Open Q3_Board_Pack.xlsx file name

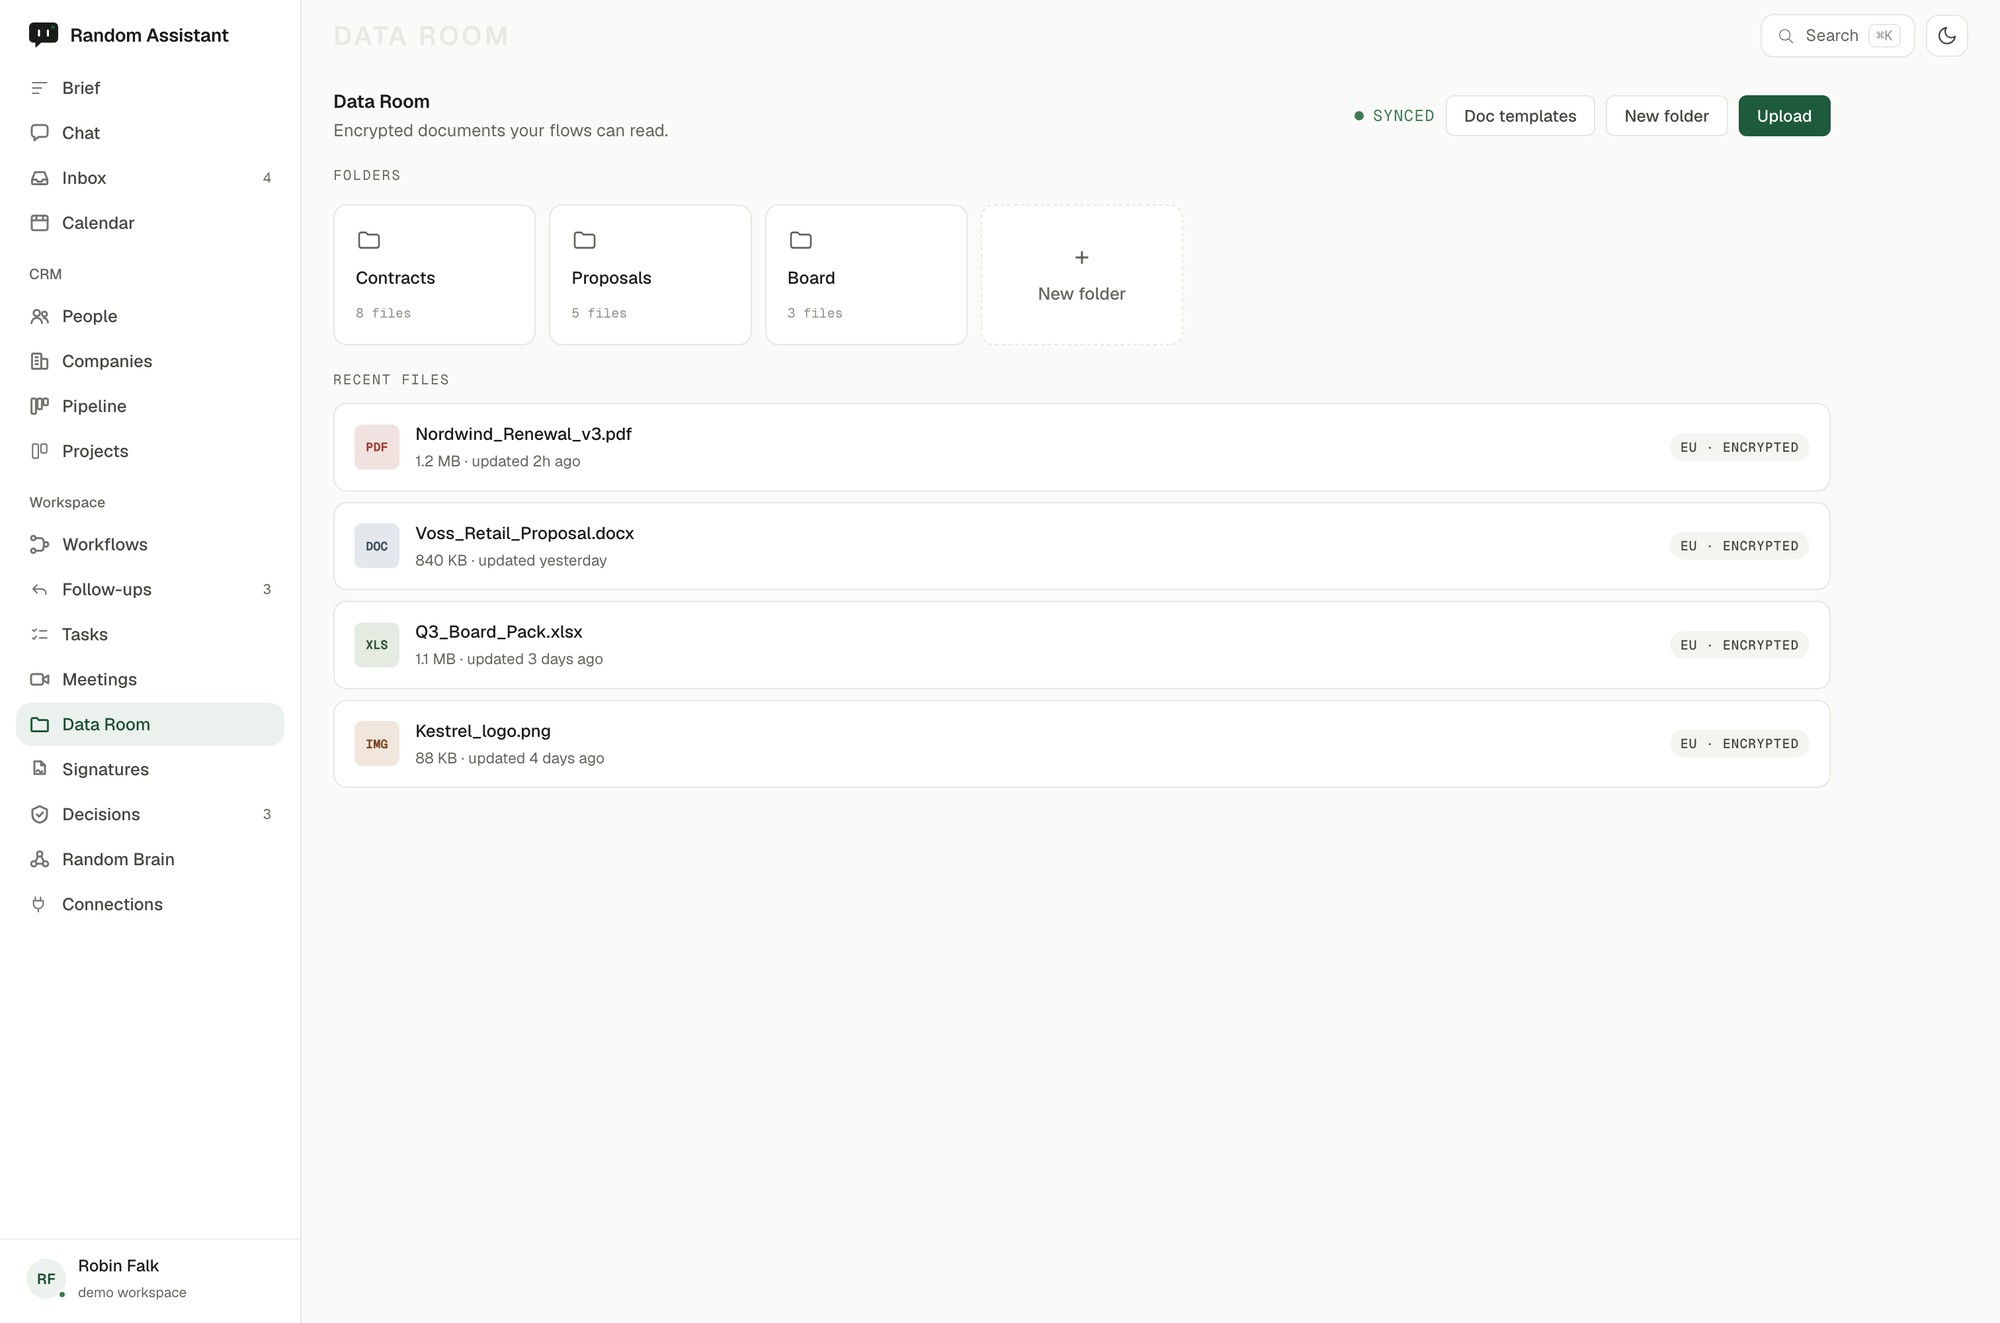498,632
